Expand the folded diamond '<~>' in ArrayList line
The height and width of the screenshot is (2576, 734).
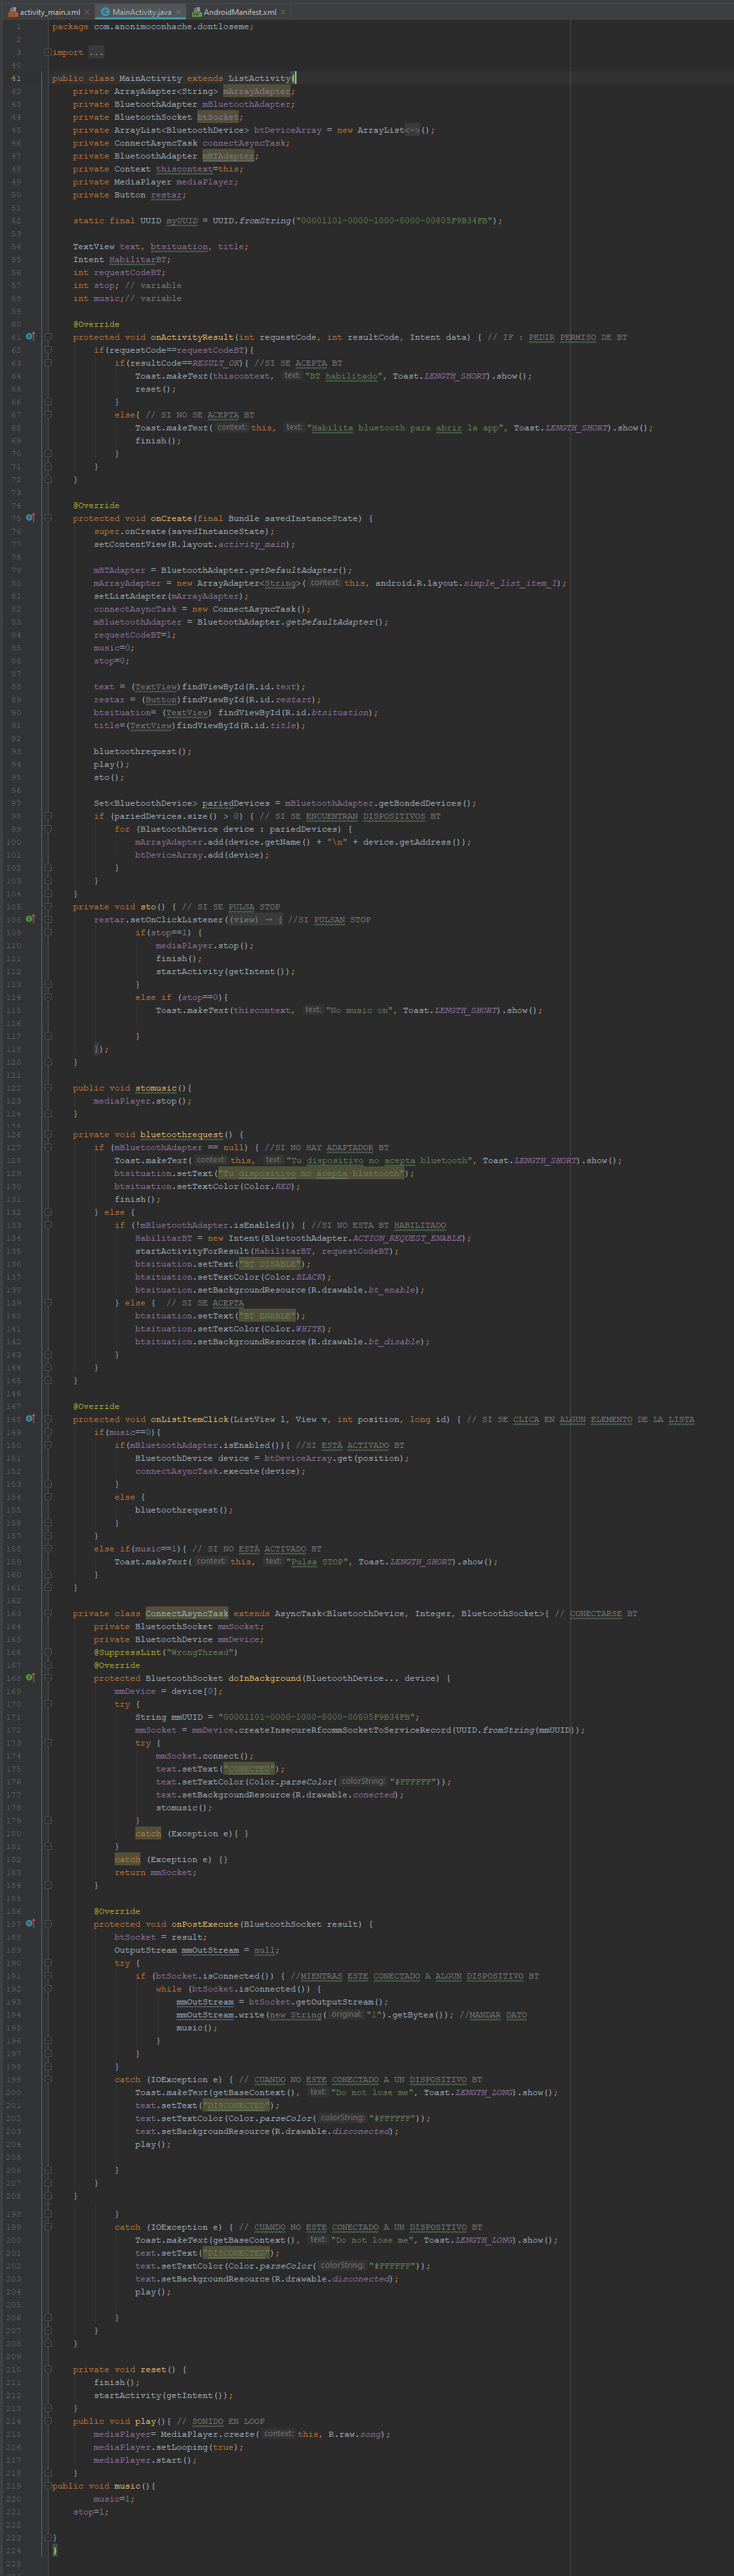coord(413,130)
